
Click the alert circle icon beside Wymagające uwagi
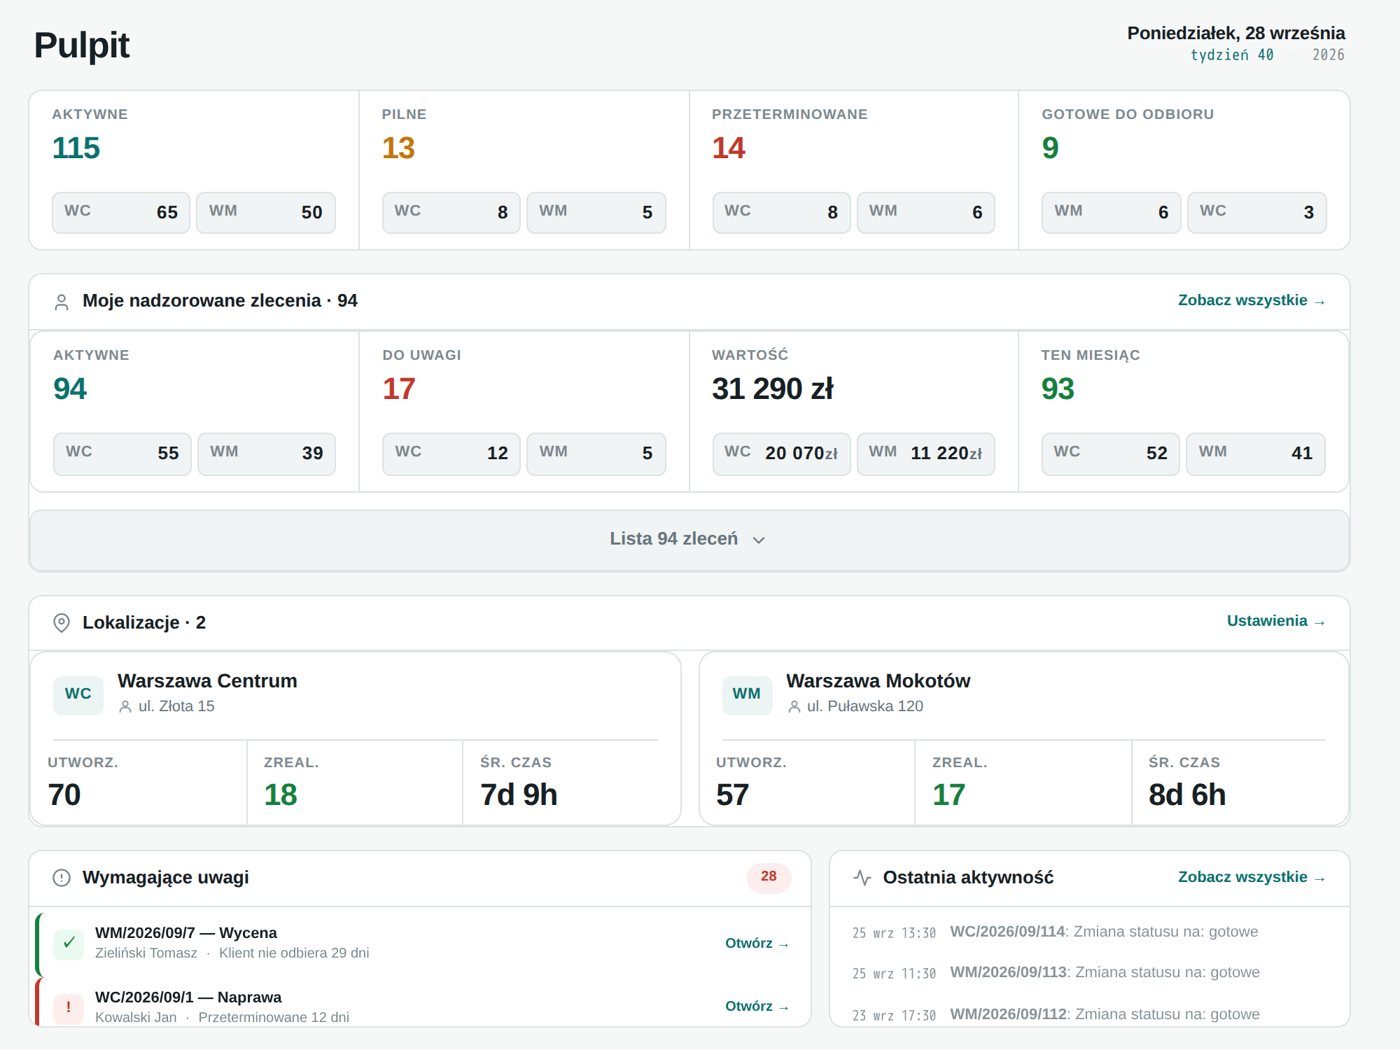coord(61,878)
